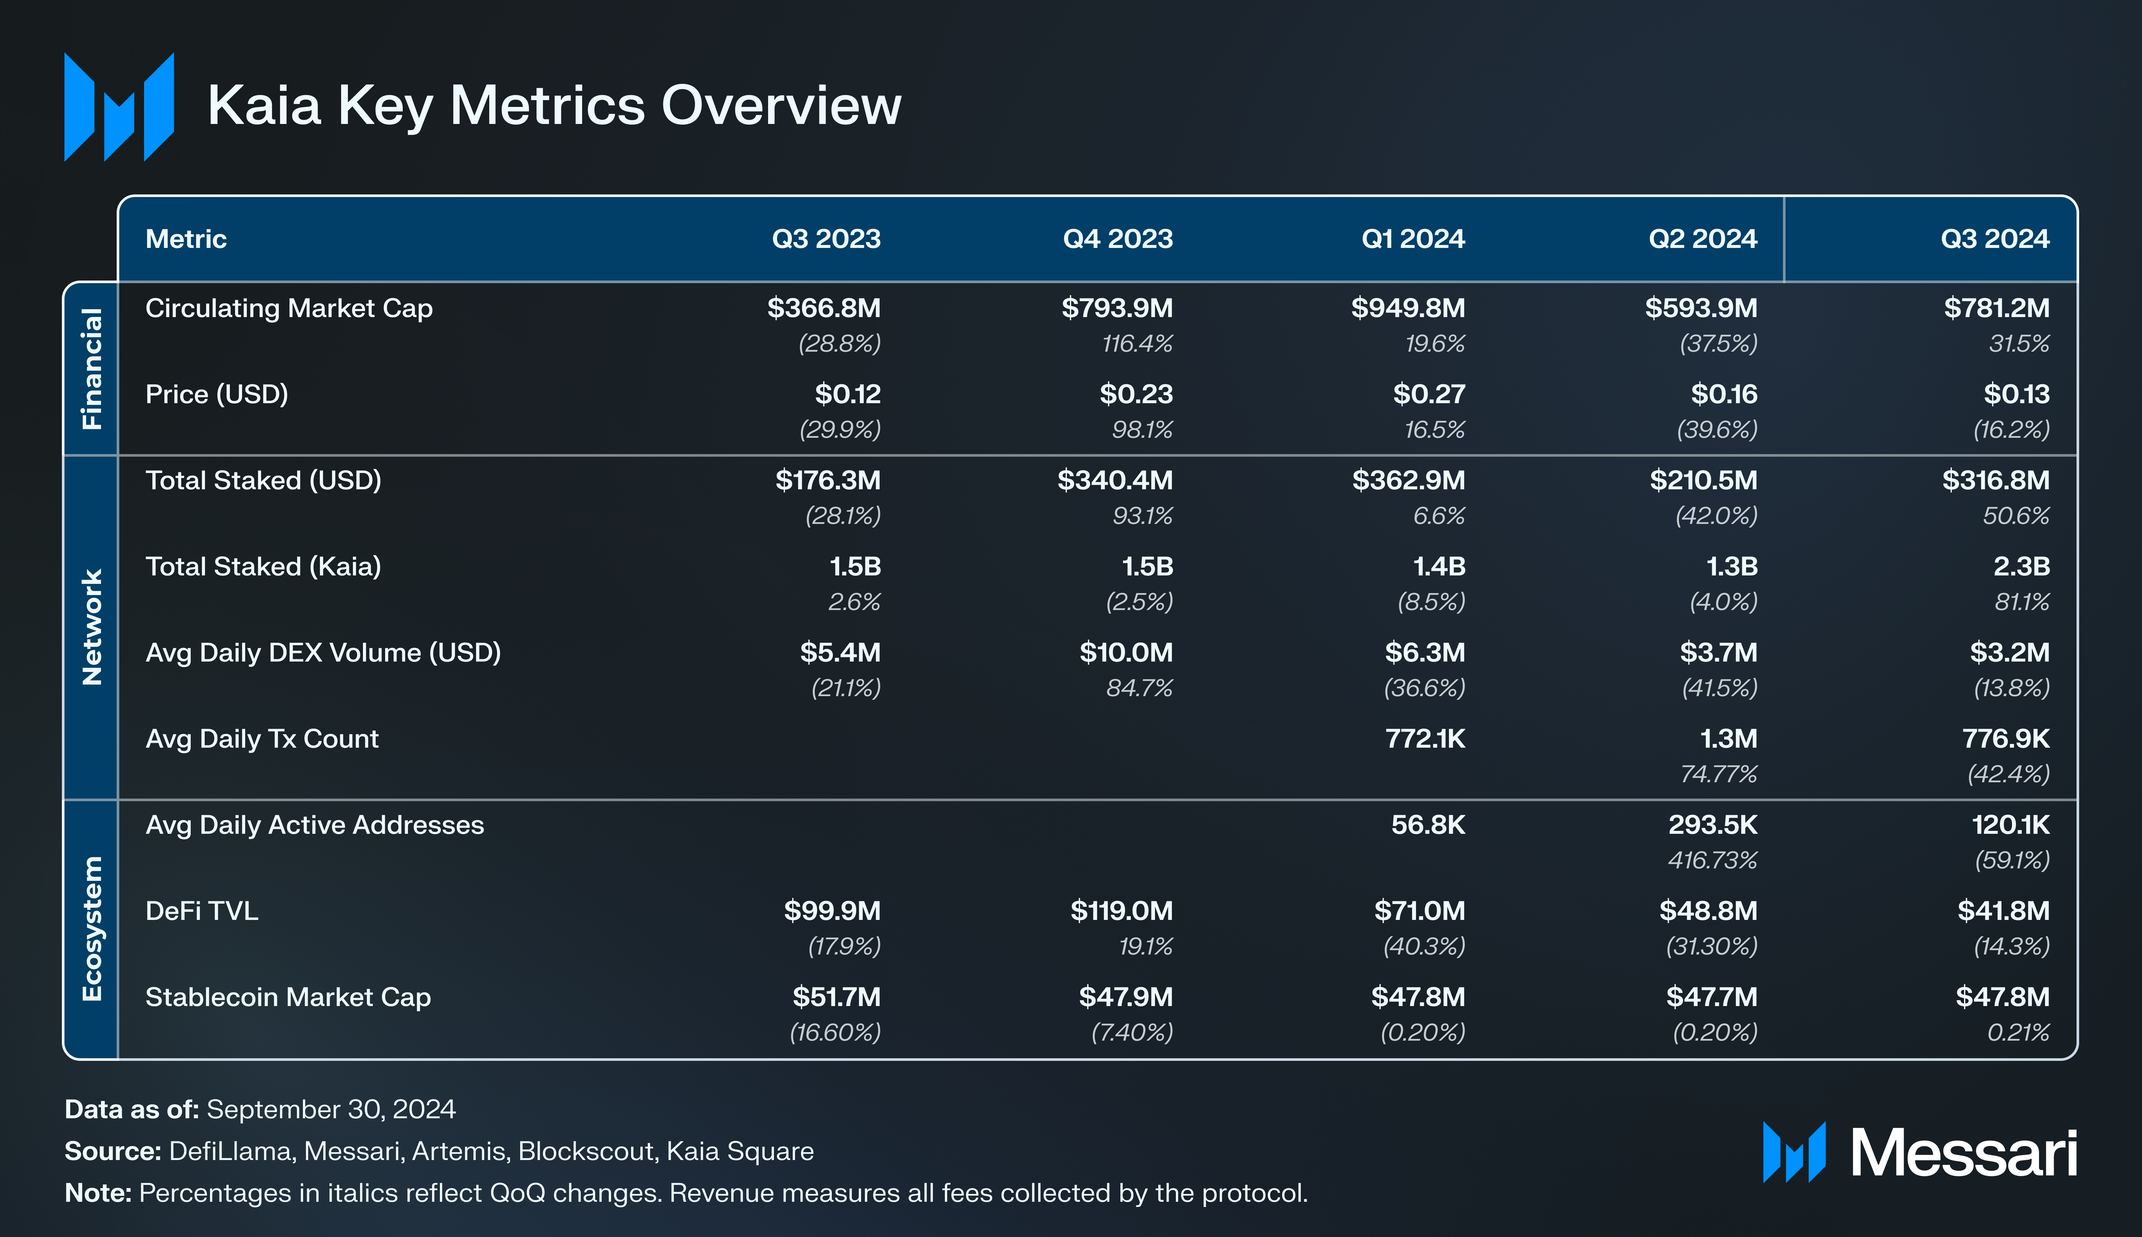Image resolution: width=2142 pixels, height=1237 pixels.
Task: Click the 'Avg Daily DEX Volume (USD)' label
Action: pyautogui.click(x=323, y=653)
